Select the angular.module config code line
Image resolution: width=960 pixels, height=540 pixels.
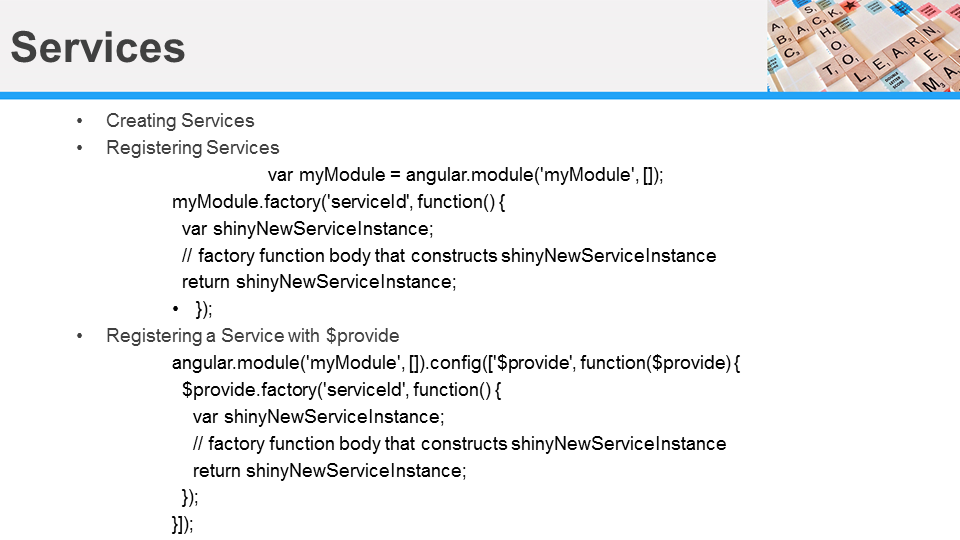pos(456,363)
